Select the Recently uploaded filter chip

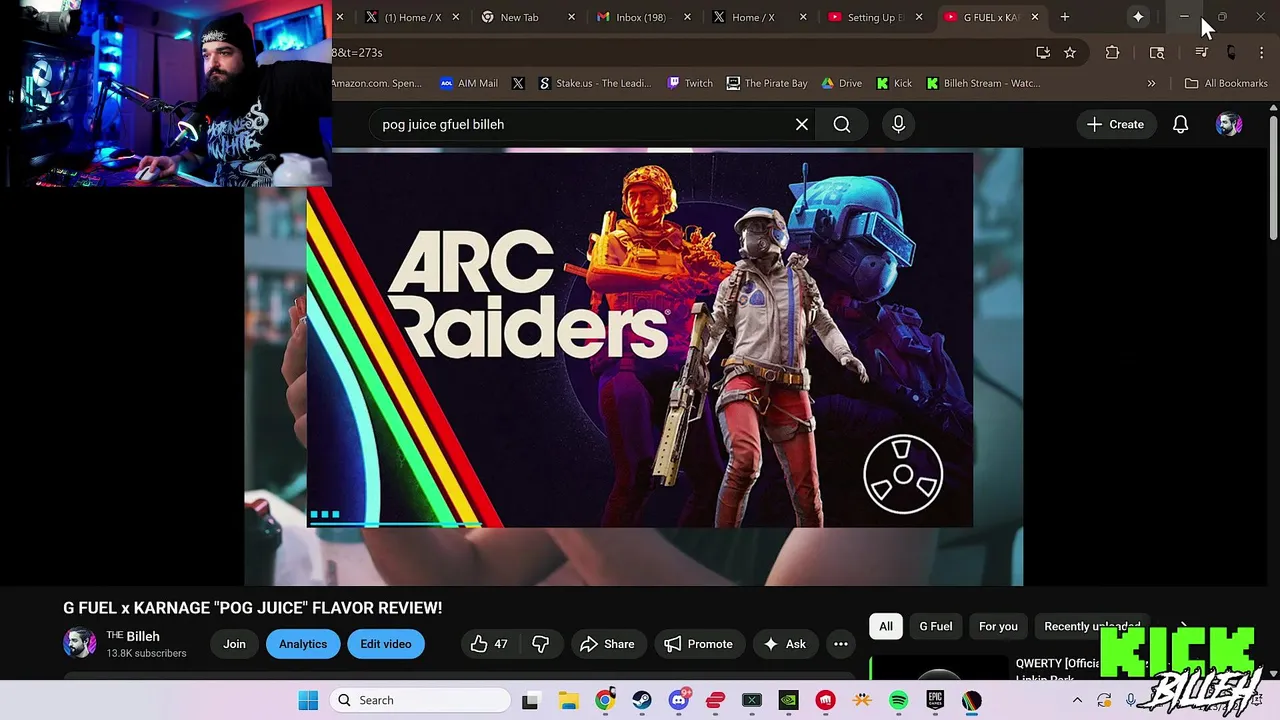coord(1092,626)
